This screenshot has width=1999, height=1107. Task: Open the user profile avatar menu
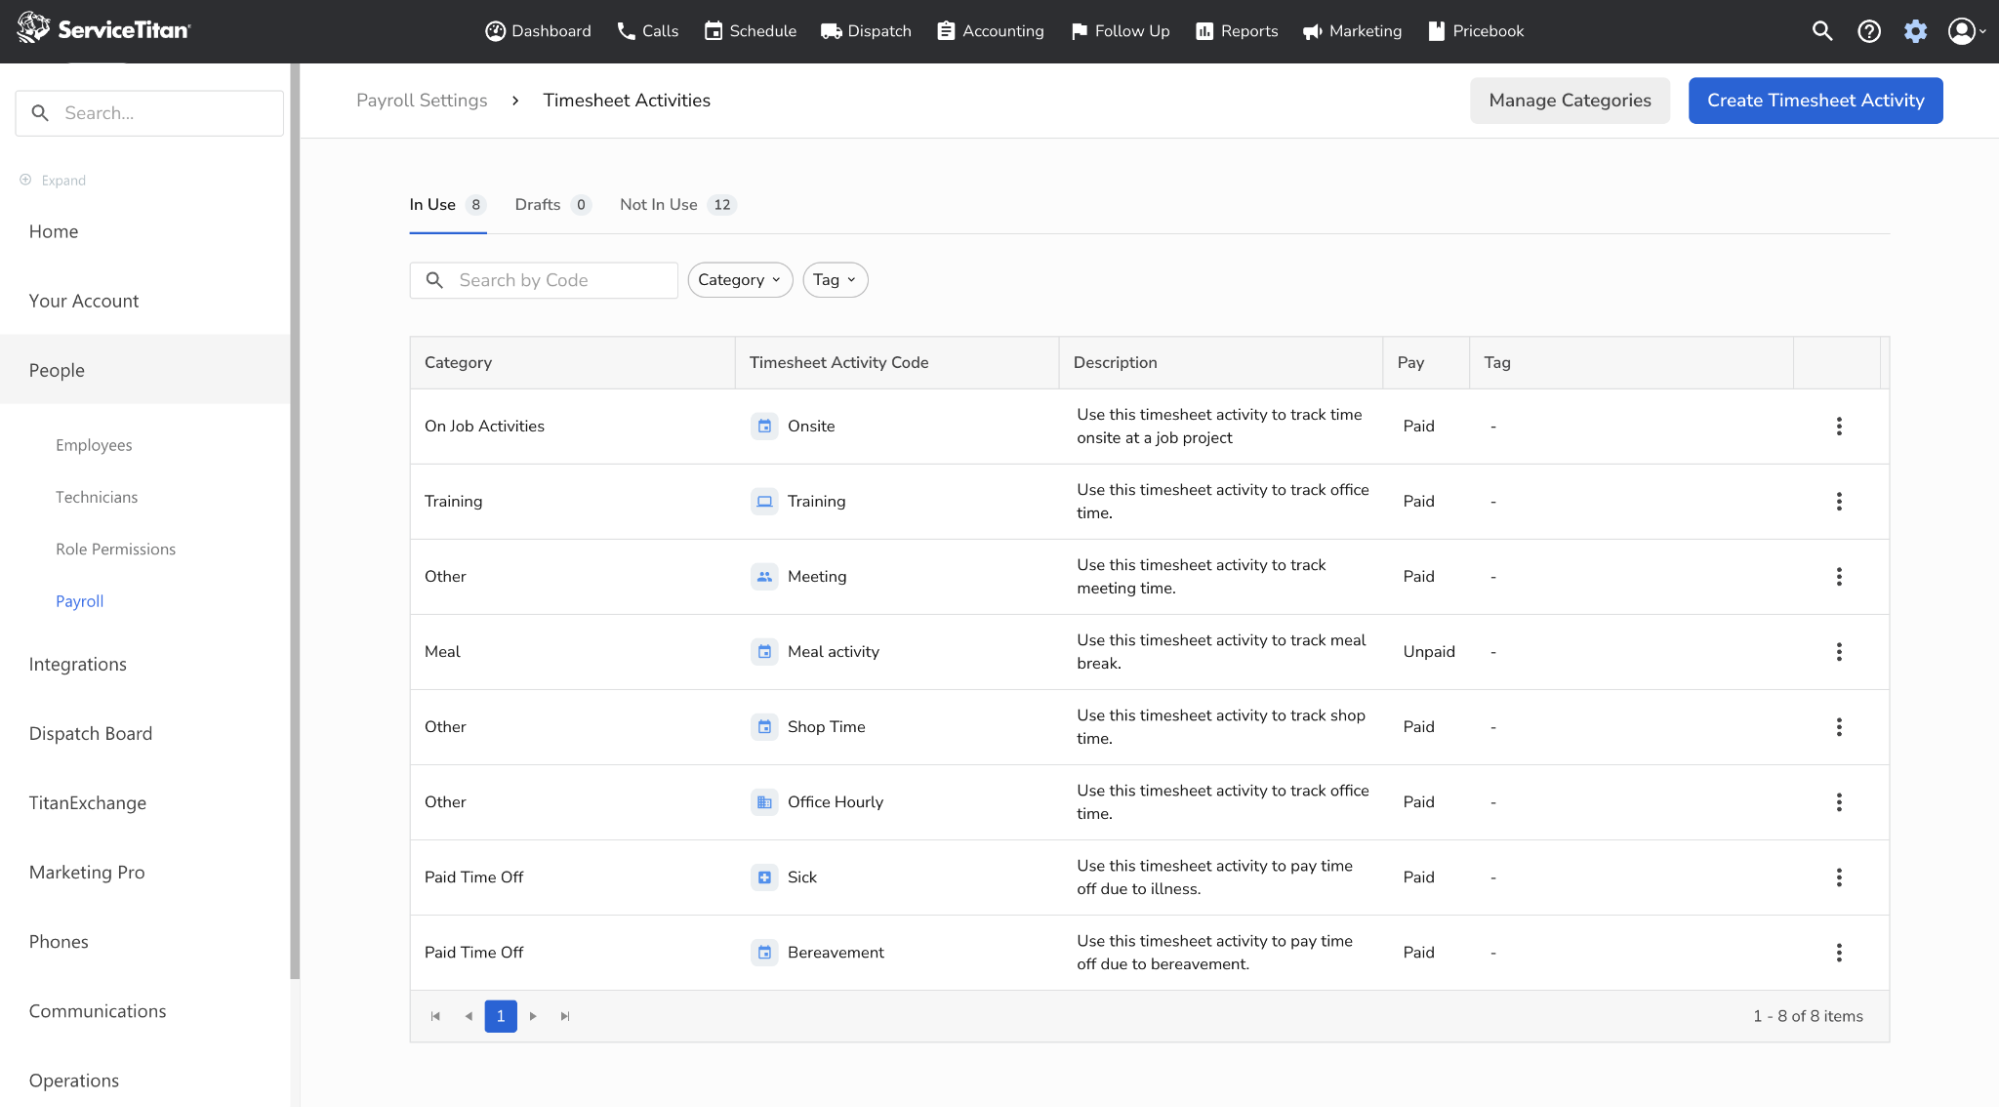coord(1962,31)
